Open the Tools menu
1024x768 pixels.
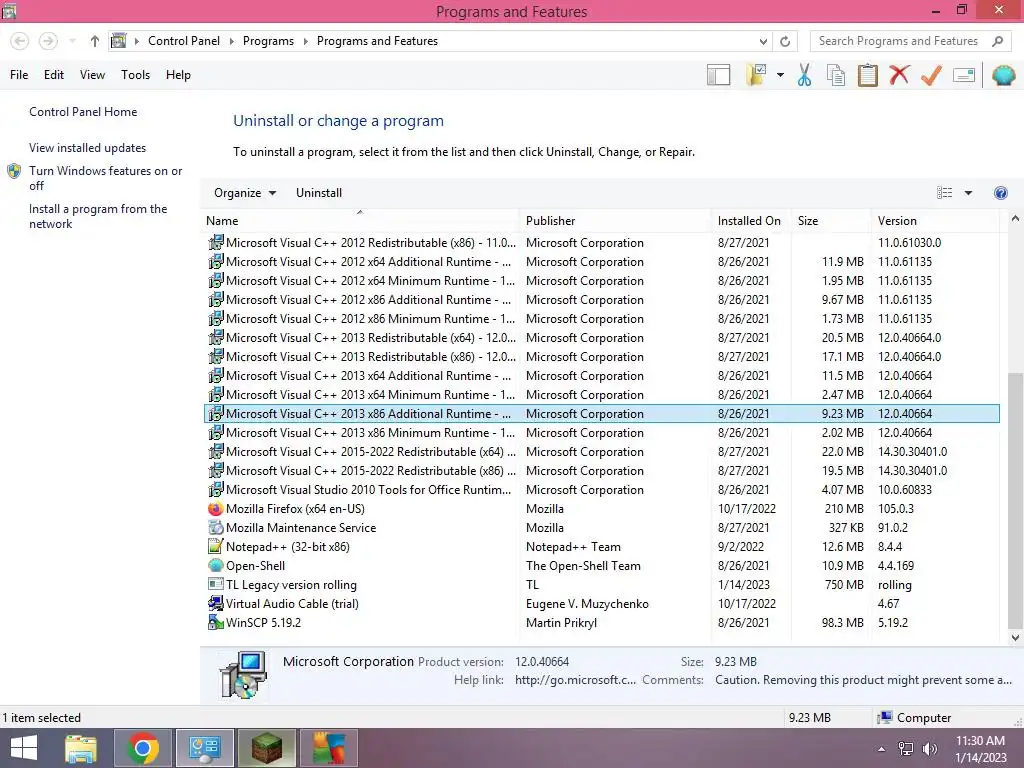[x=135, y=75]
